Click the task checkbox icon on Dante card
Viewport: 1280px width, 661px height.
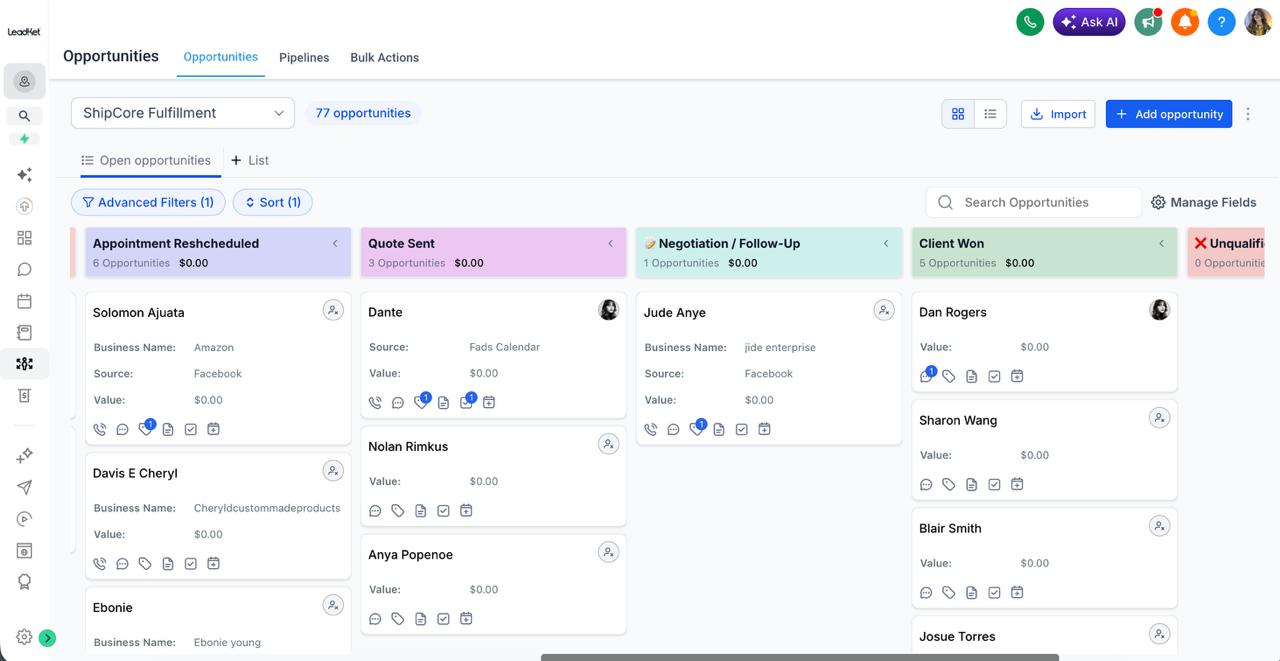click(466, 403)
